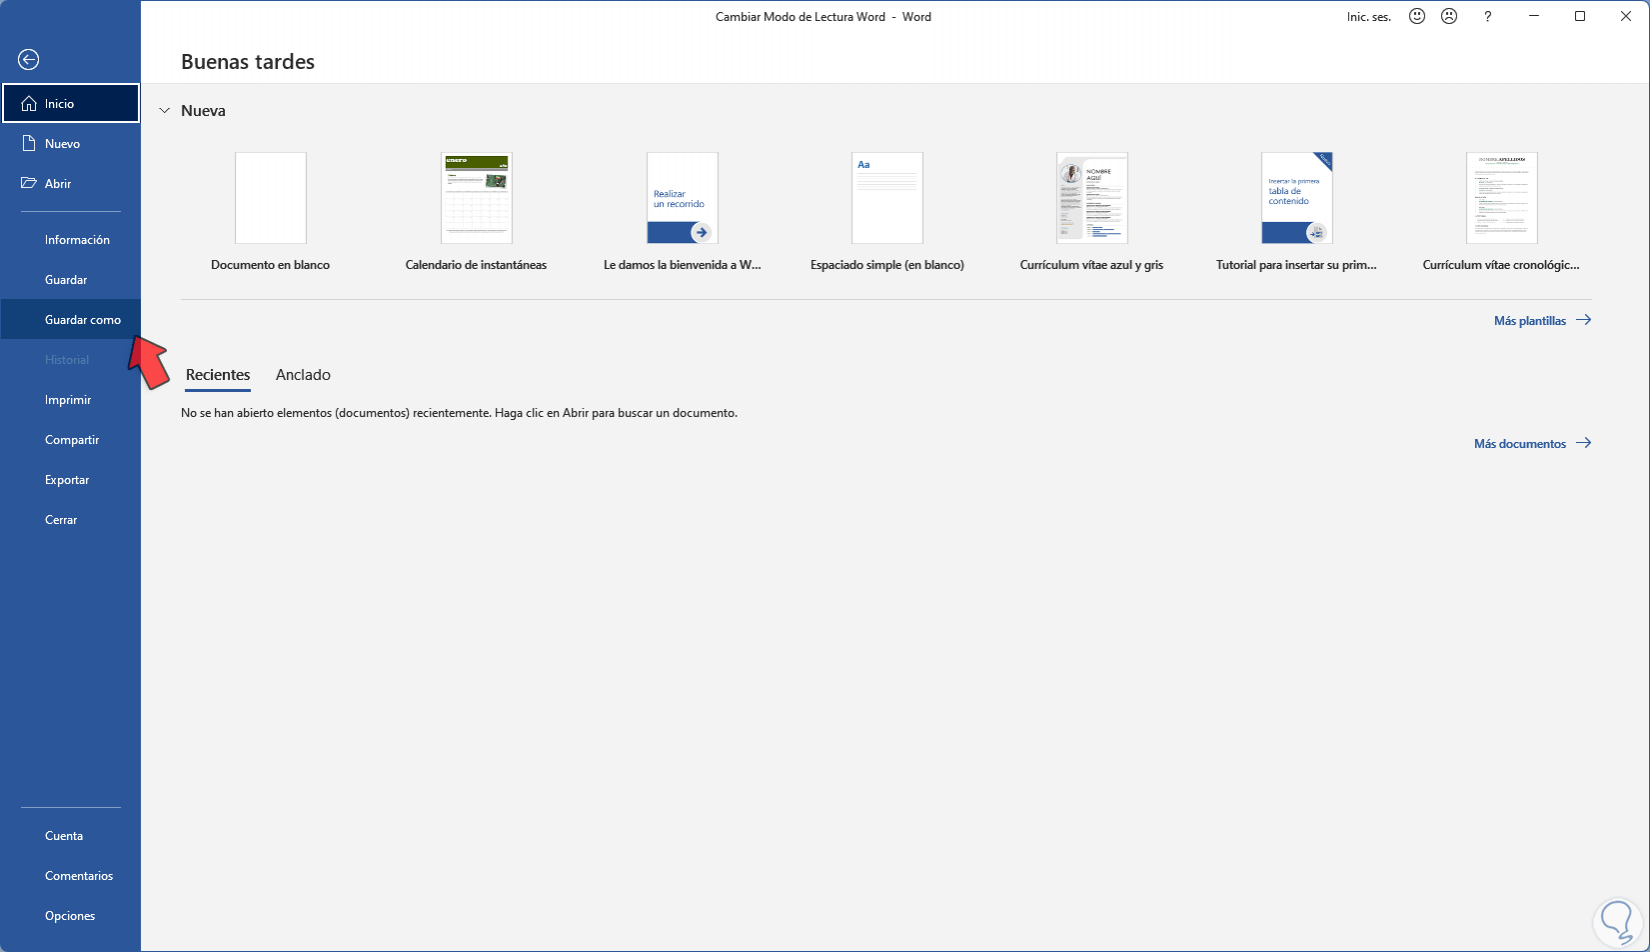Maximize the Word window
Viewport: 1650px width, 952px height.
click(1580, 16)
